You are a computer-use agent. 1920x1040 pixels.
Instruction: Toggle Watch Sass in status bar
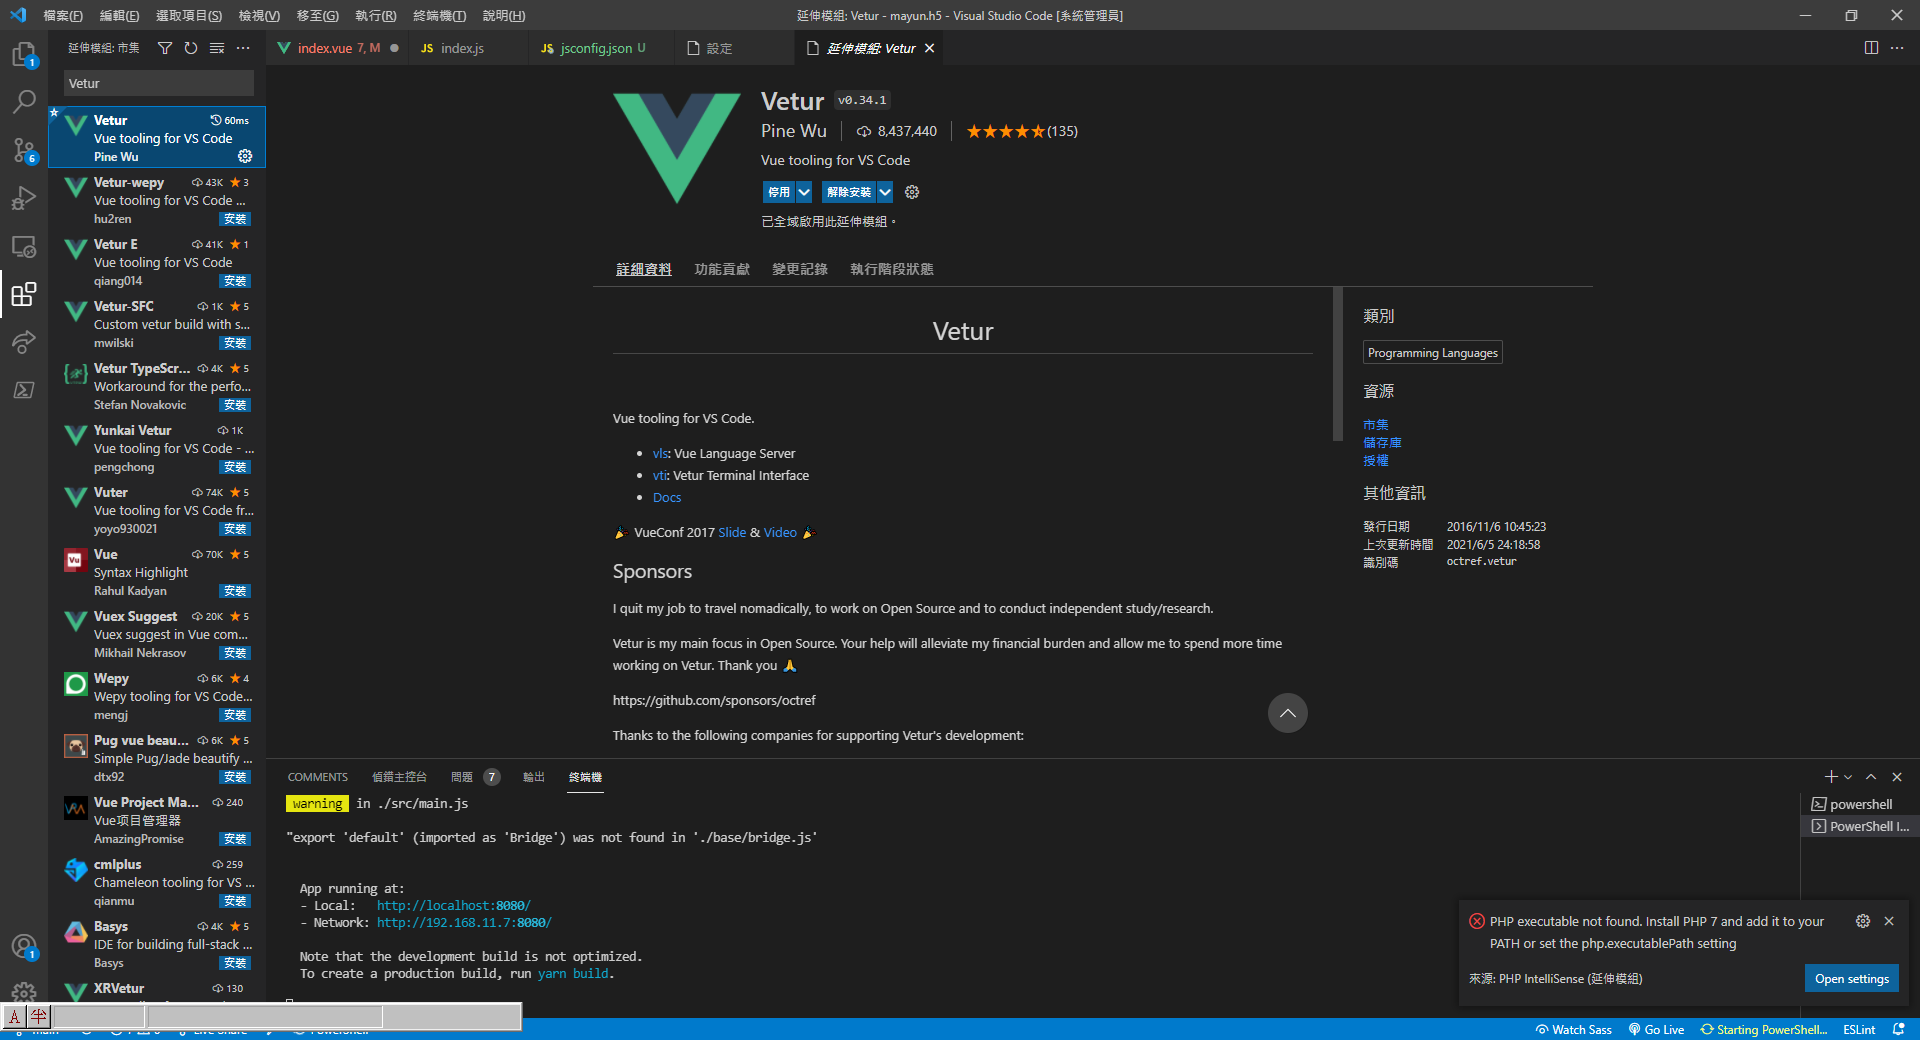[x=1574, y=1030]
